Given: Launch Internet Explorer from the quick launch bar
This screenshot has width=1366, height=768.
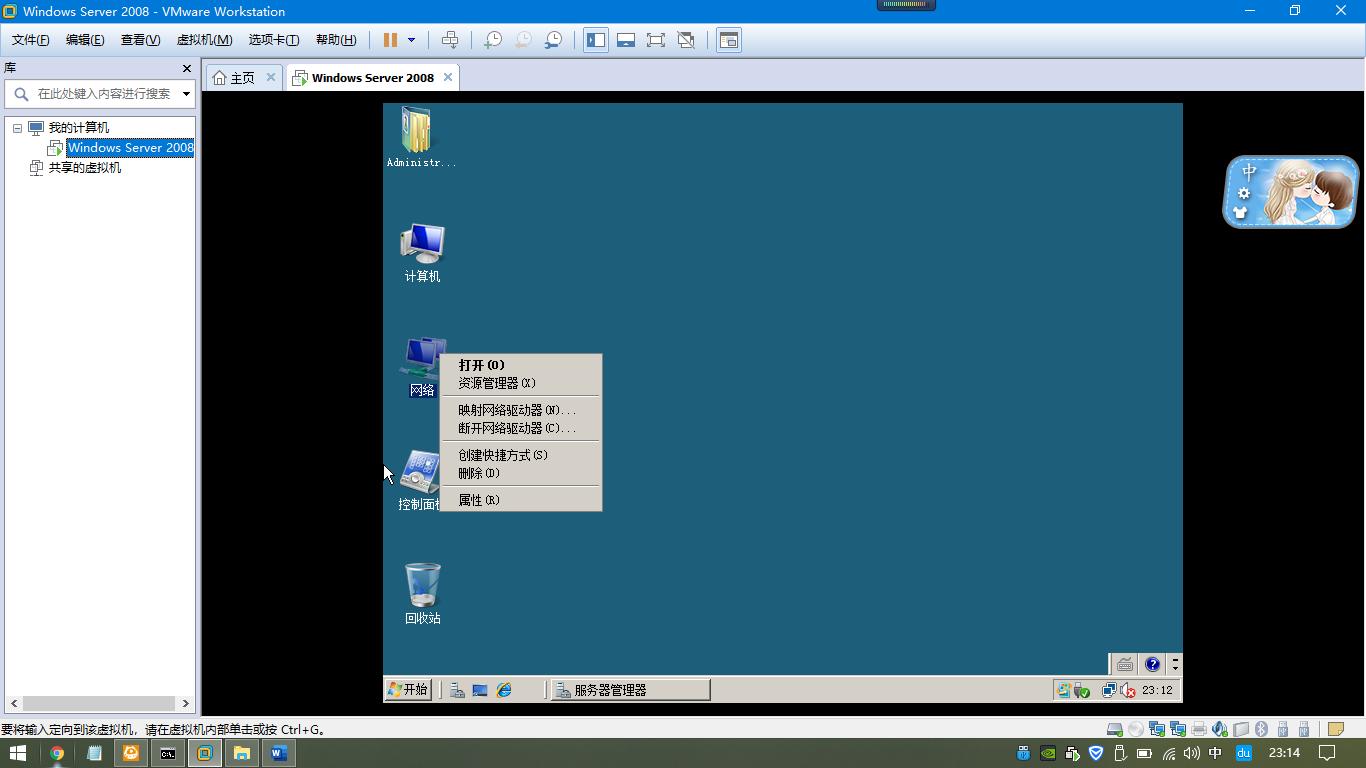Looking at the screenshot, I should pyautogui.click(x=504, y=690).
